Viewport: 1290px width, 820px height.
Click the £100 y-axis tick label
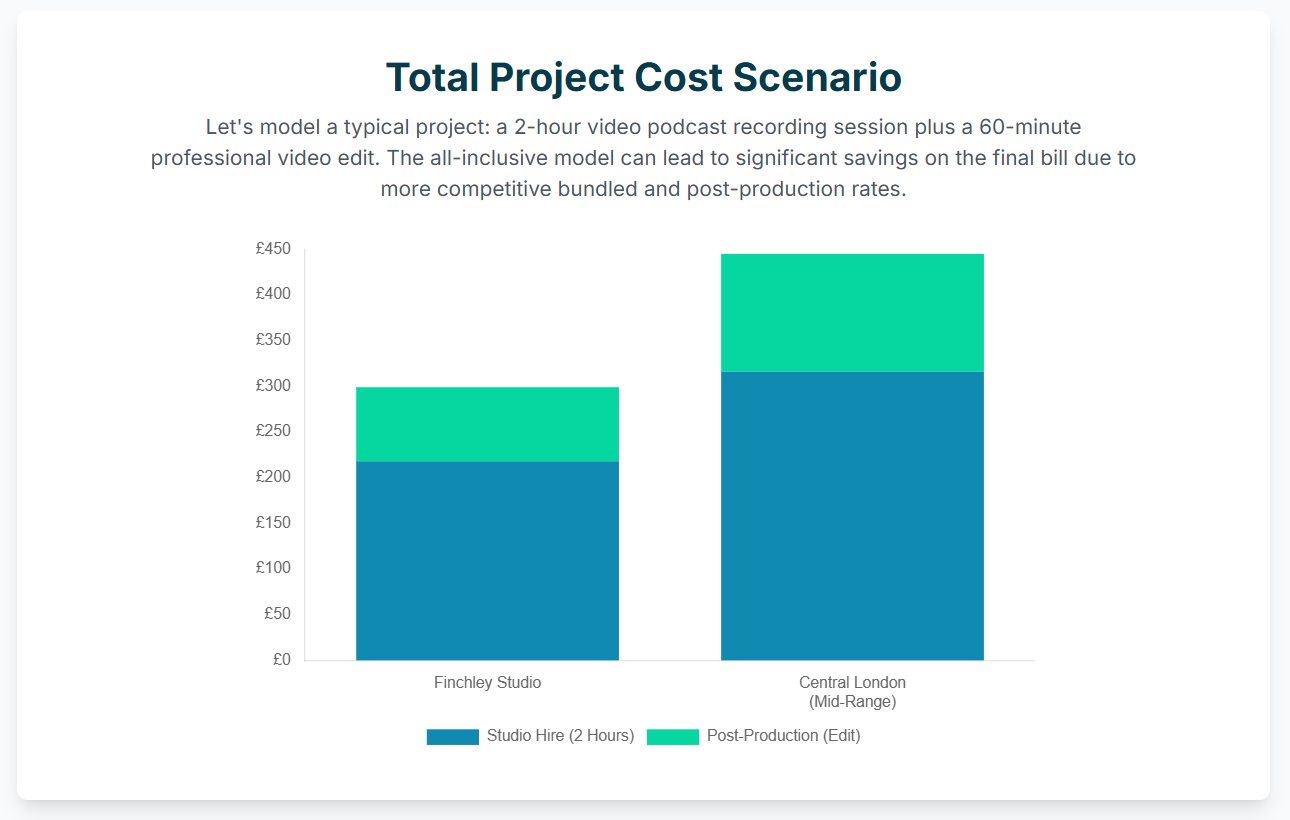point(273,568)
